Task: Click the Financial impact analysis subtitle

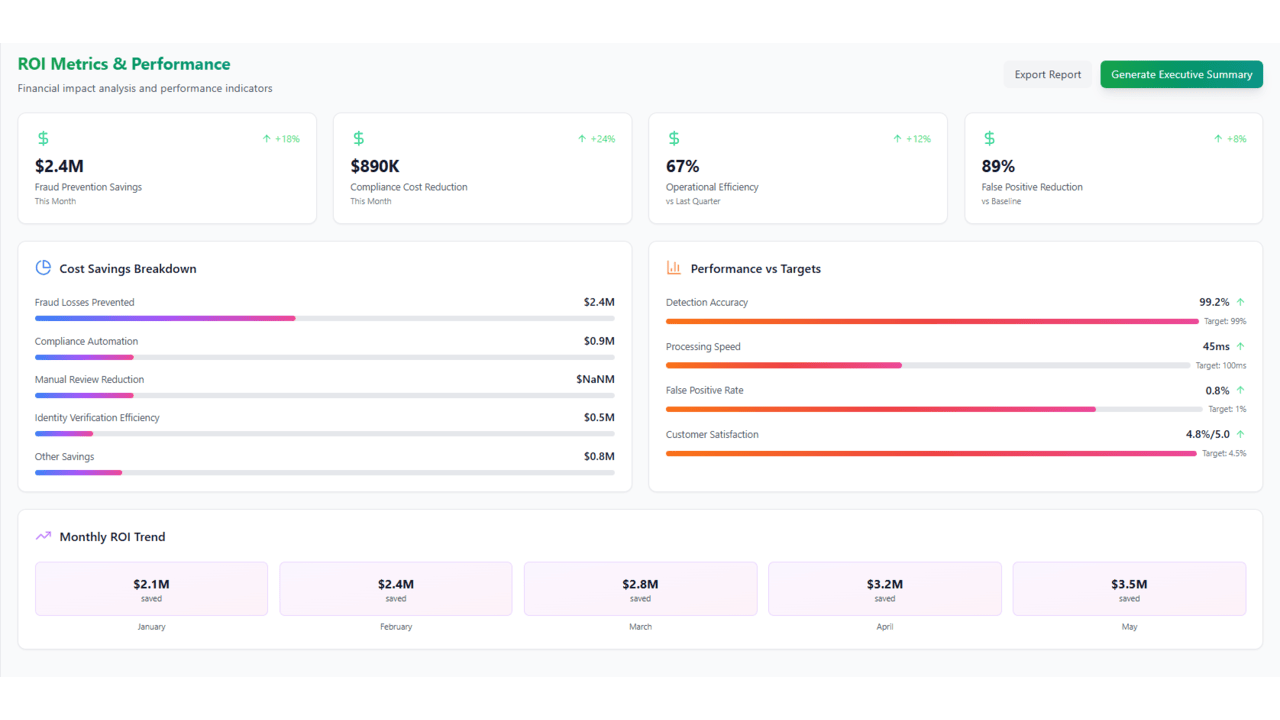Action: pos(145,88)
